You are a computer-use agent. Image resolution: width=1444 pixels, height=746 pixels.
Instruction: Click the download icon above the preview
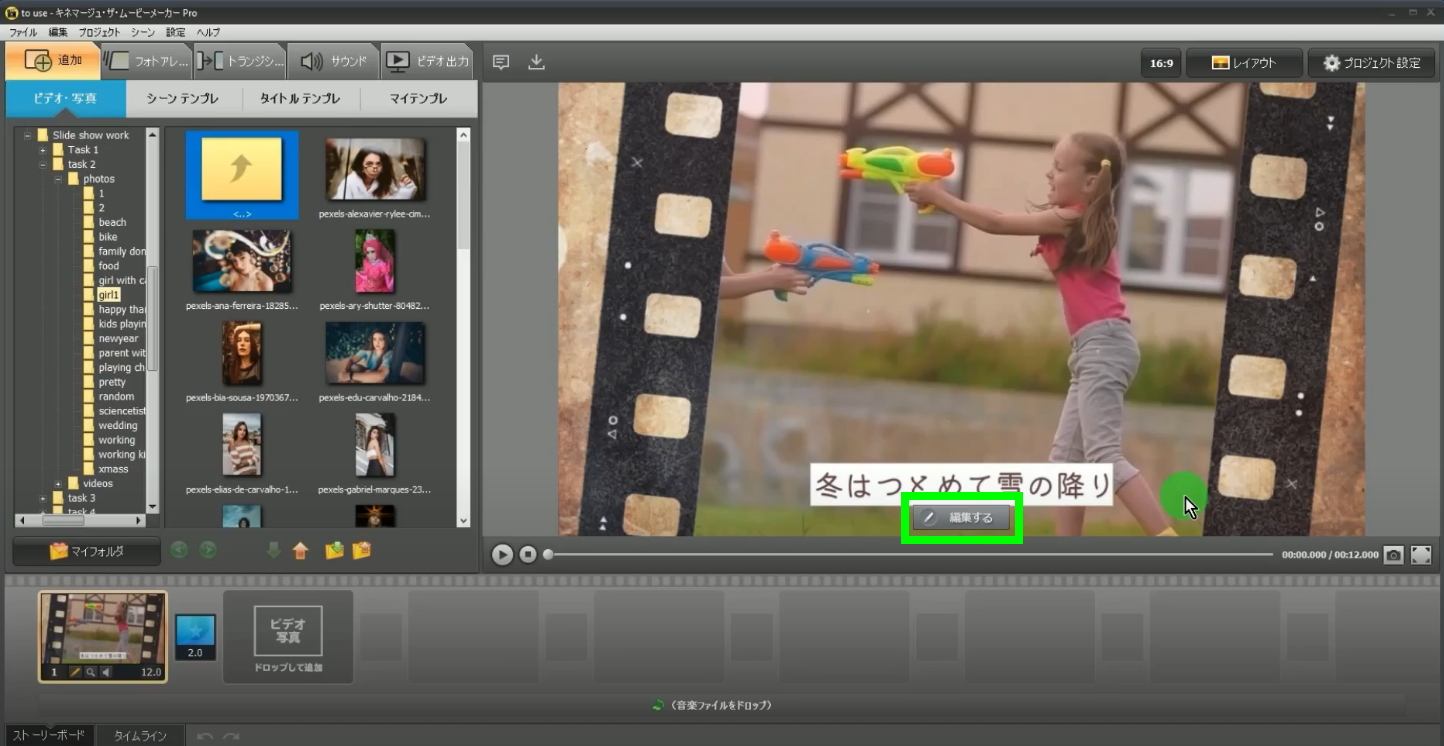coord(537,62)
